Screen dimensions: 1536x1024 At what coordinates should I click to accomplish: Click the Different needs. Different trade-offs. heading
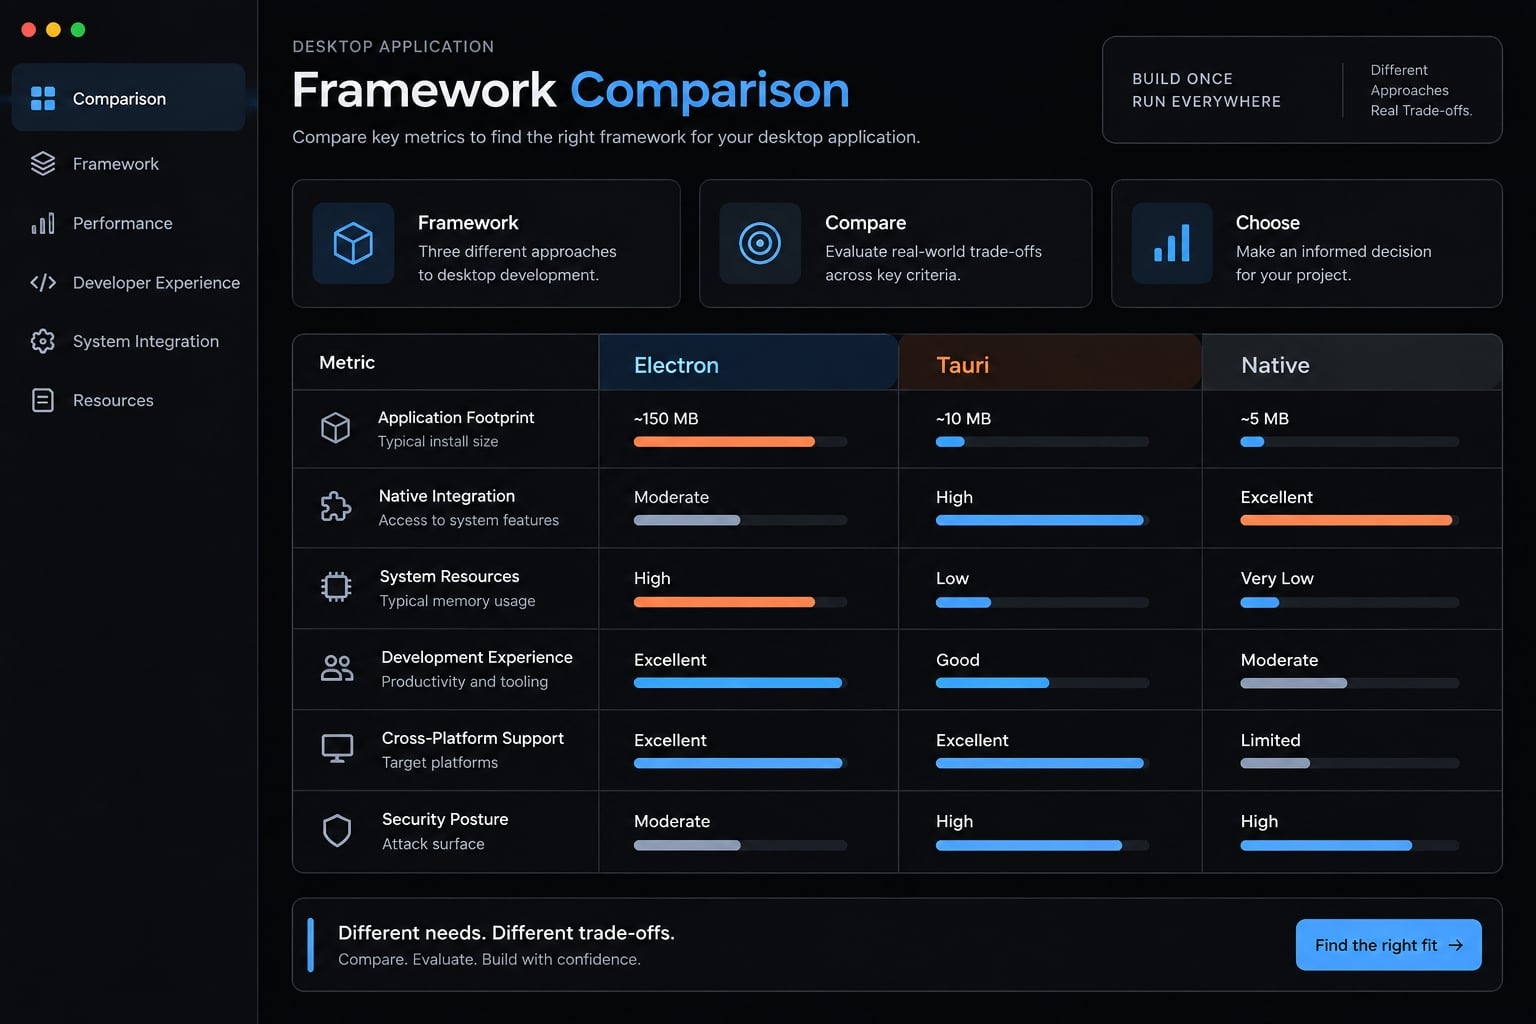(506, 932)
